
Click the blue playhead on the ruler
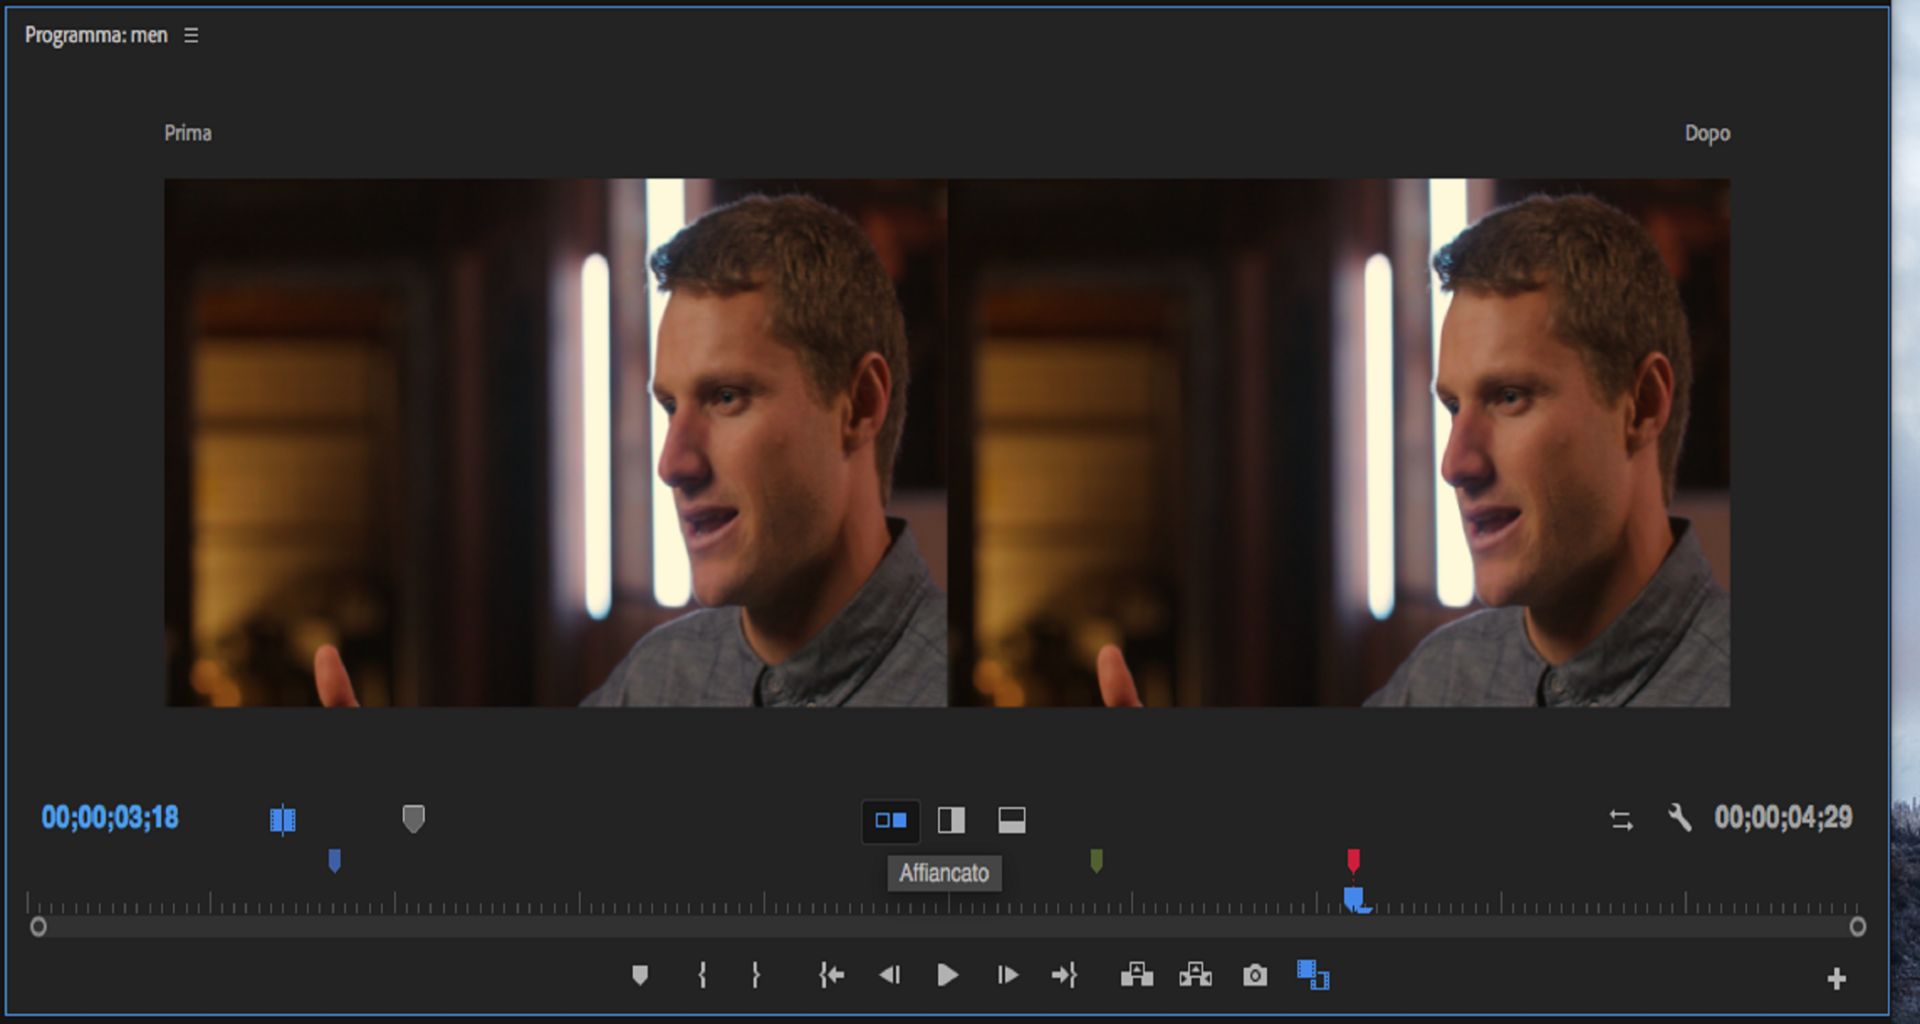pyautogui.click(x=1355, y=900)
